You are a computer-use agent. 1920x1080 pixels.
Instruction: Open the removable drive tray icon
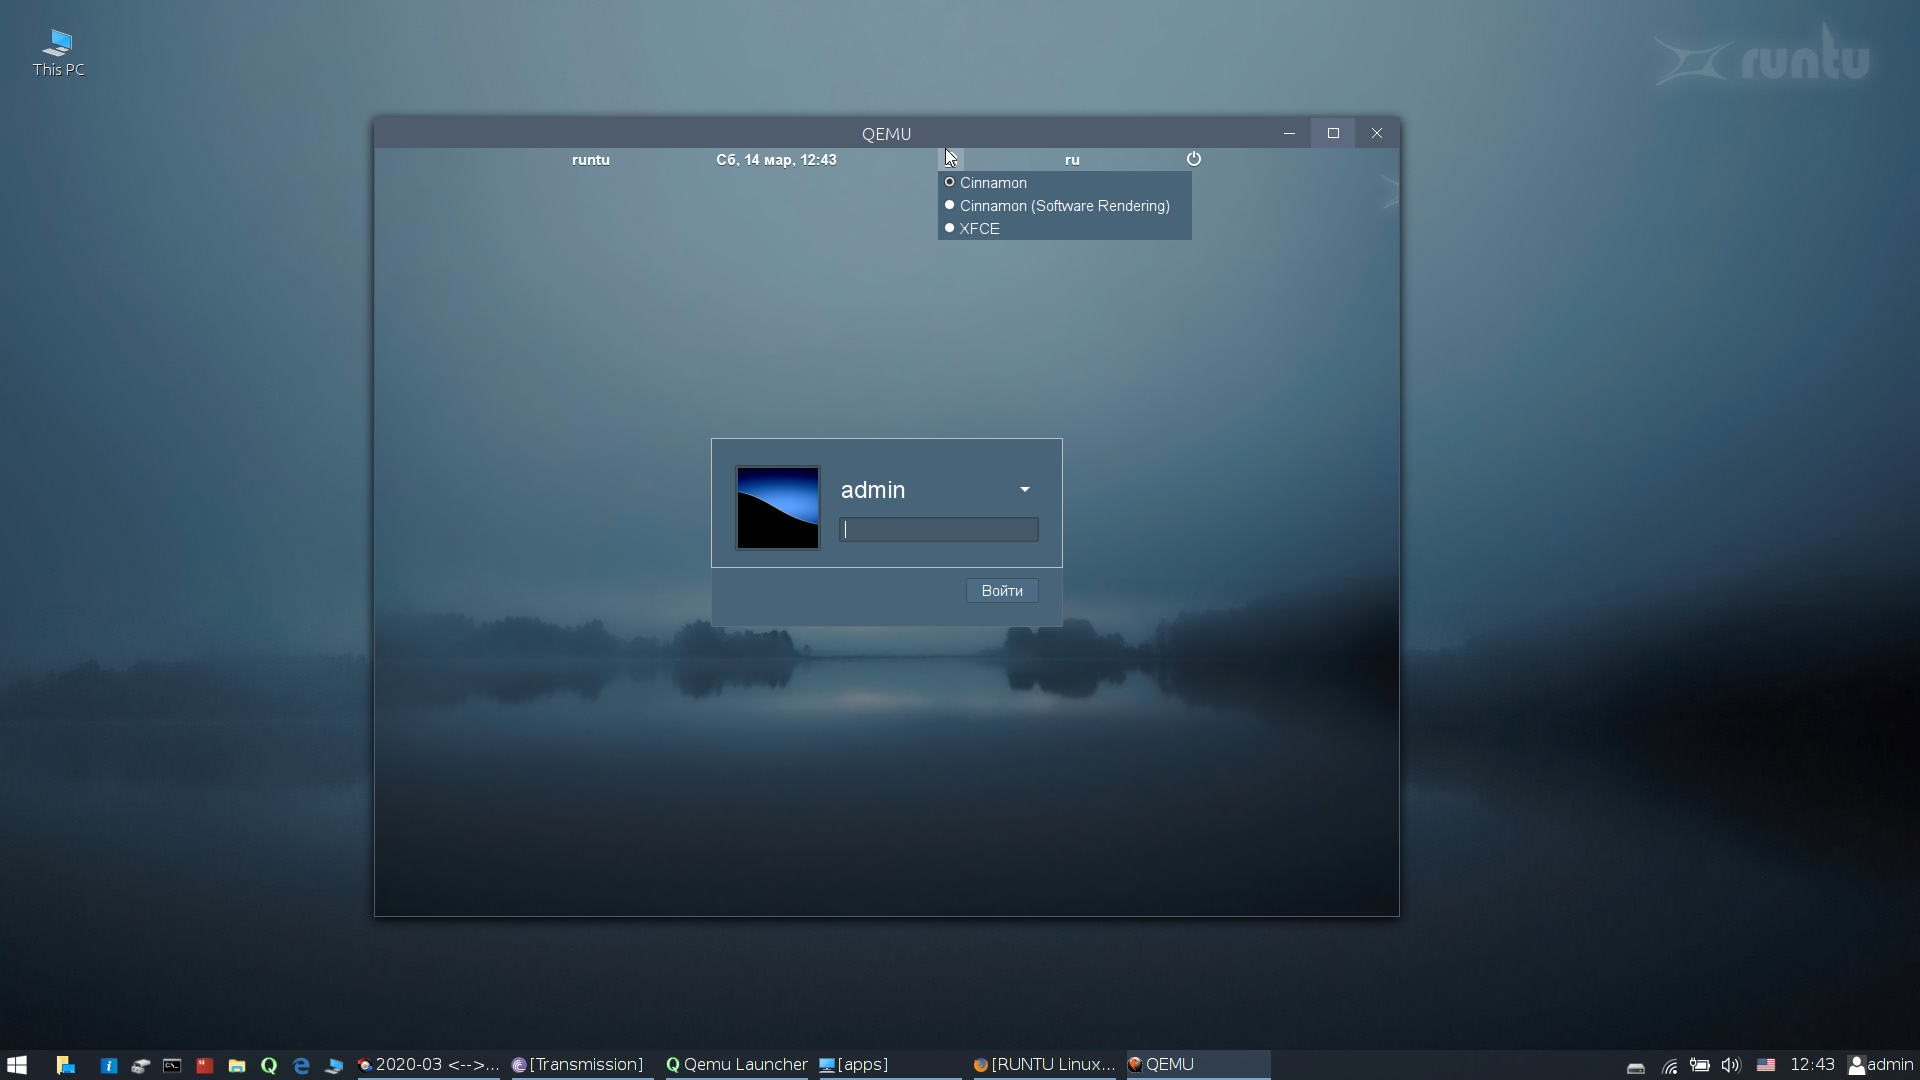coord(1636,1066)
